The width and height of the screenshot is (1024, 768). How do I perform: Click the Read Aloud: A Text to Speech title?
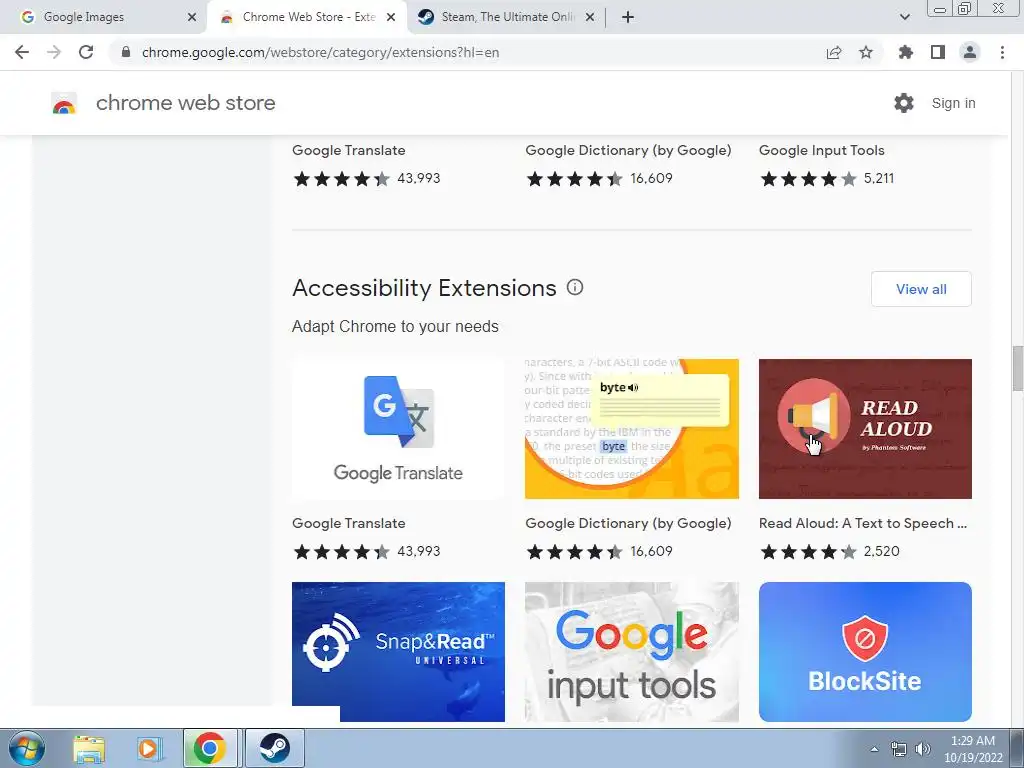coord(863,523)
